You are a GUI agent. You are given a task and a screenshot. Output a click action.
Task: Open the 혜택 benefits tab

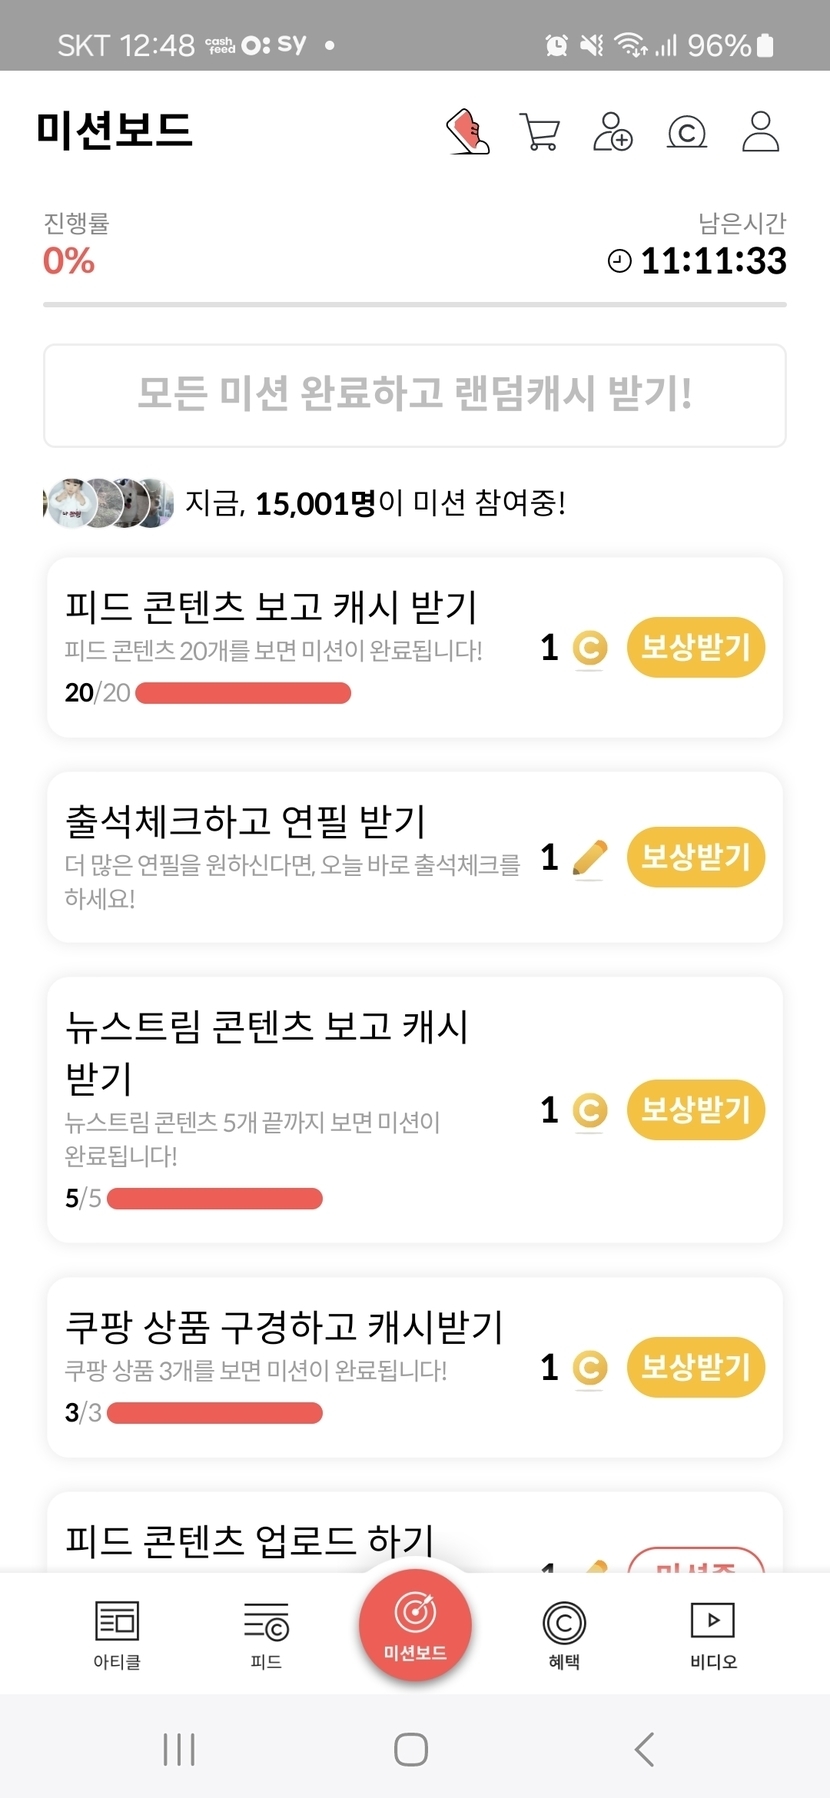click(x=564, y=1634)
